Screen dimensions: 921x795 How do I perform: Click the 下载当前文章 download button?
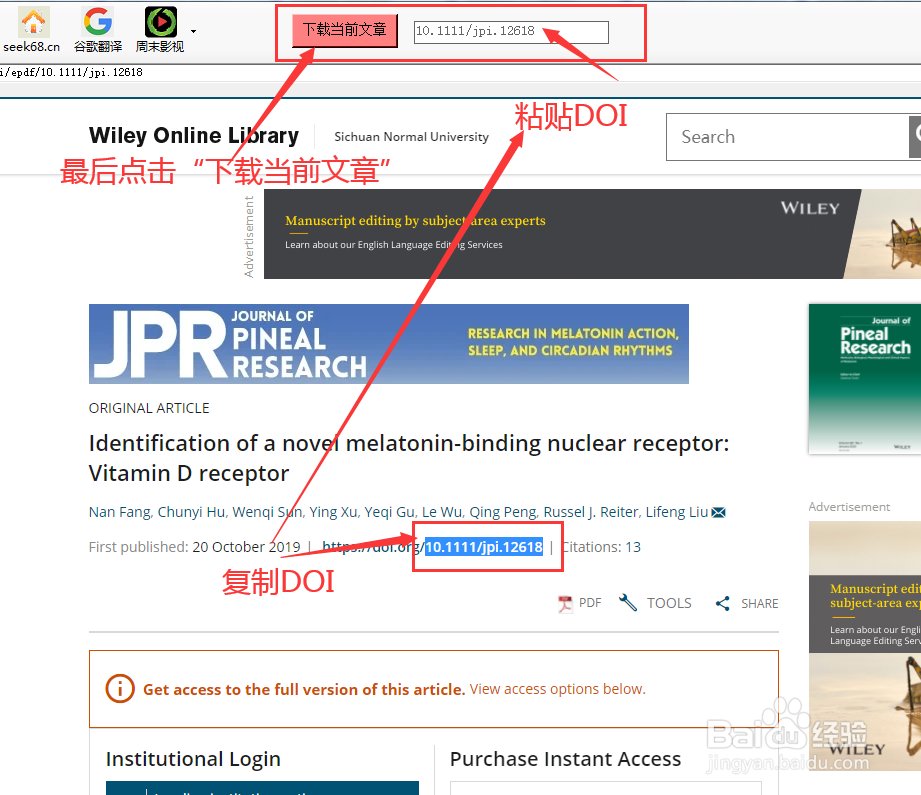(x=343, y=30)
